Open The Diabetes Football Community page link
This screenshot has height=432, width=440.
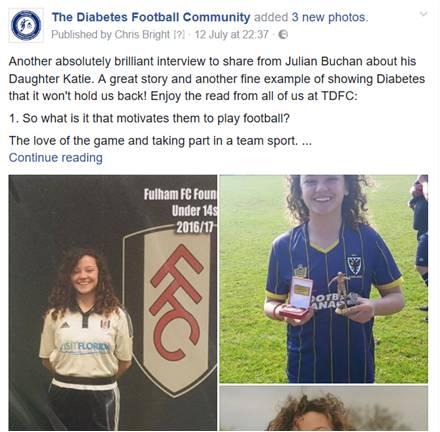[151, 17]
